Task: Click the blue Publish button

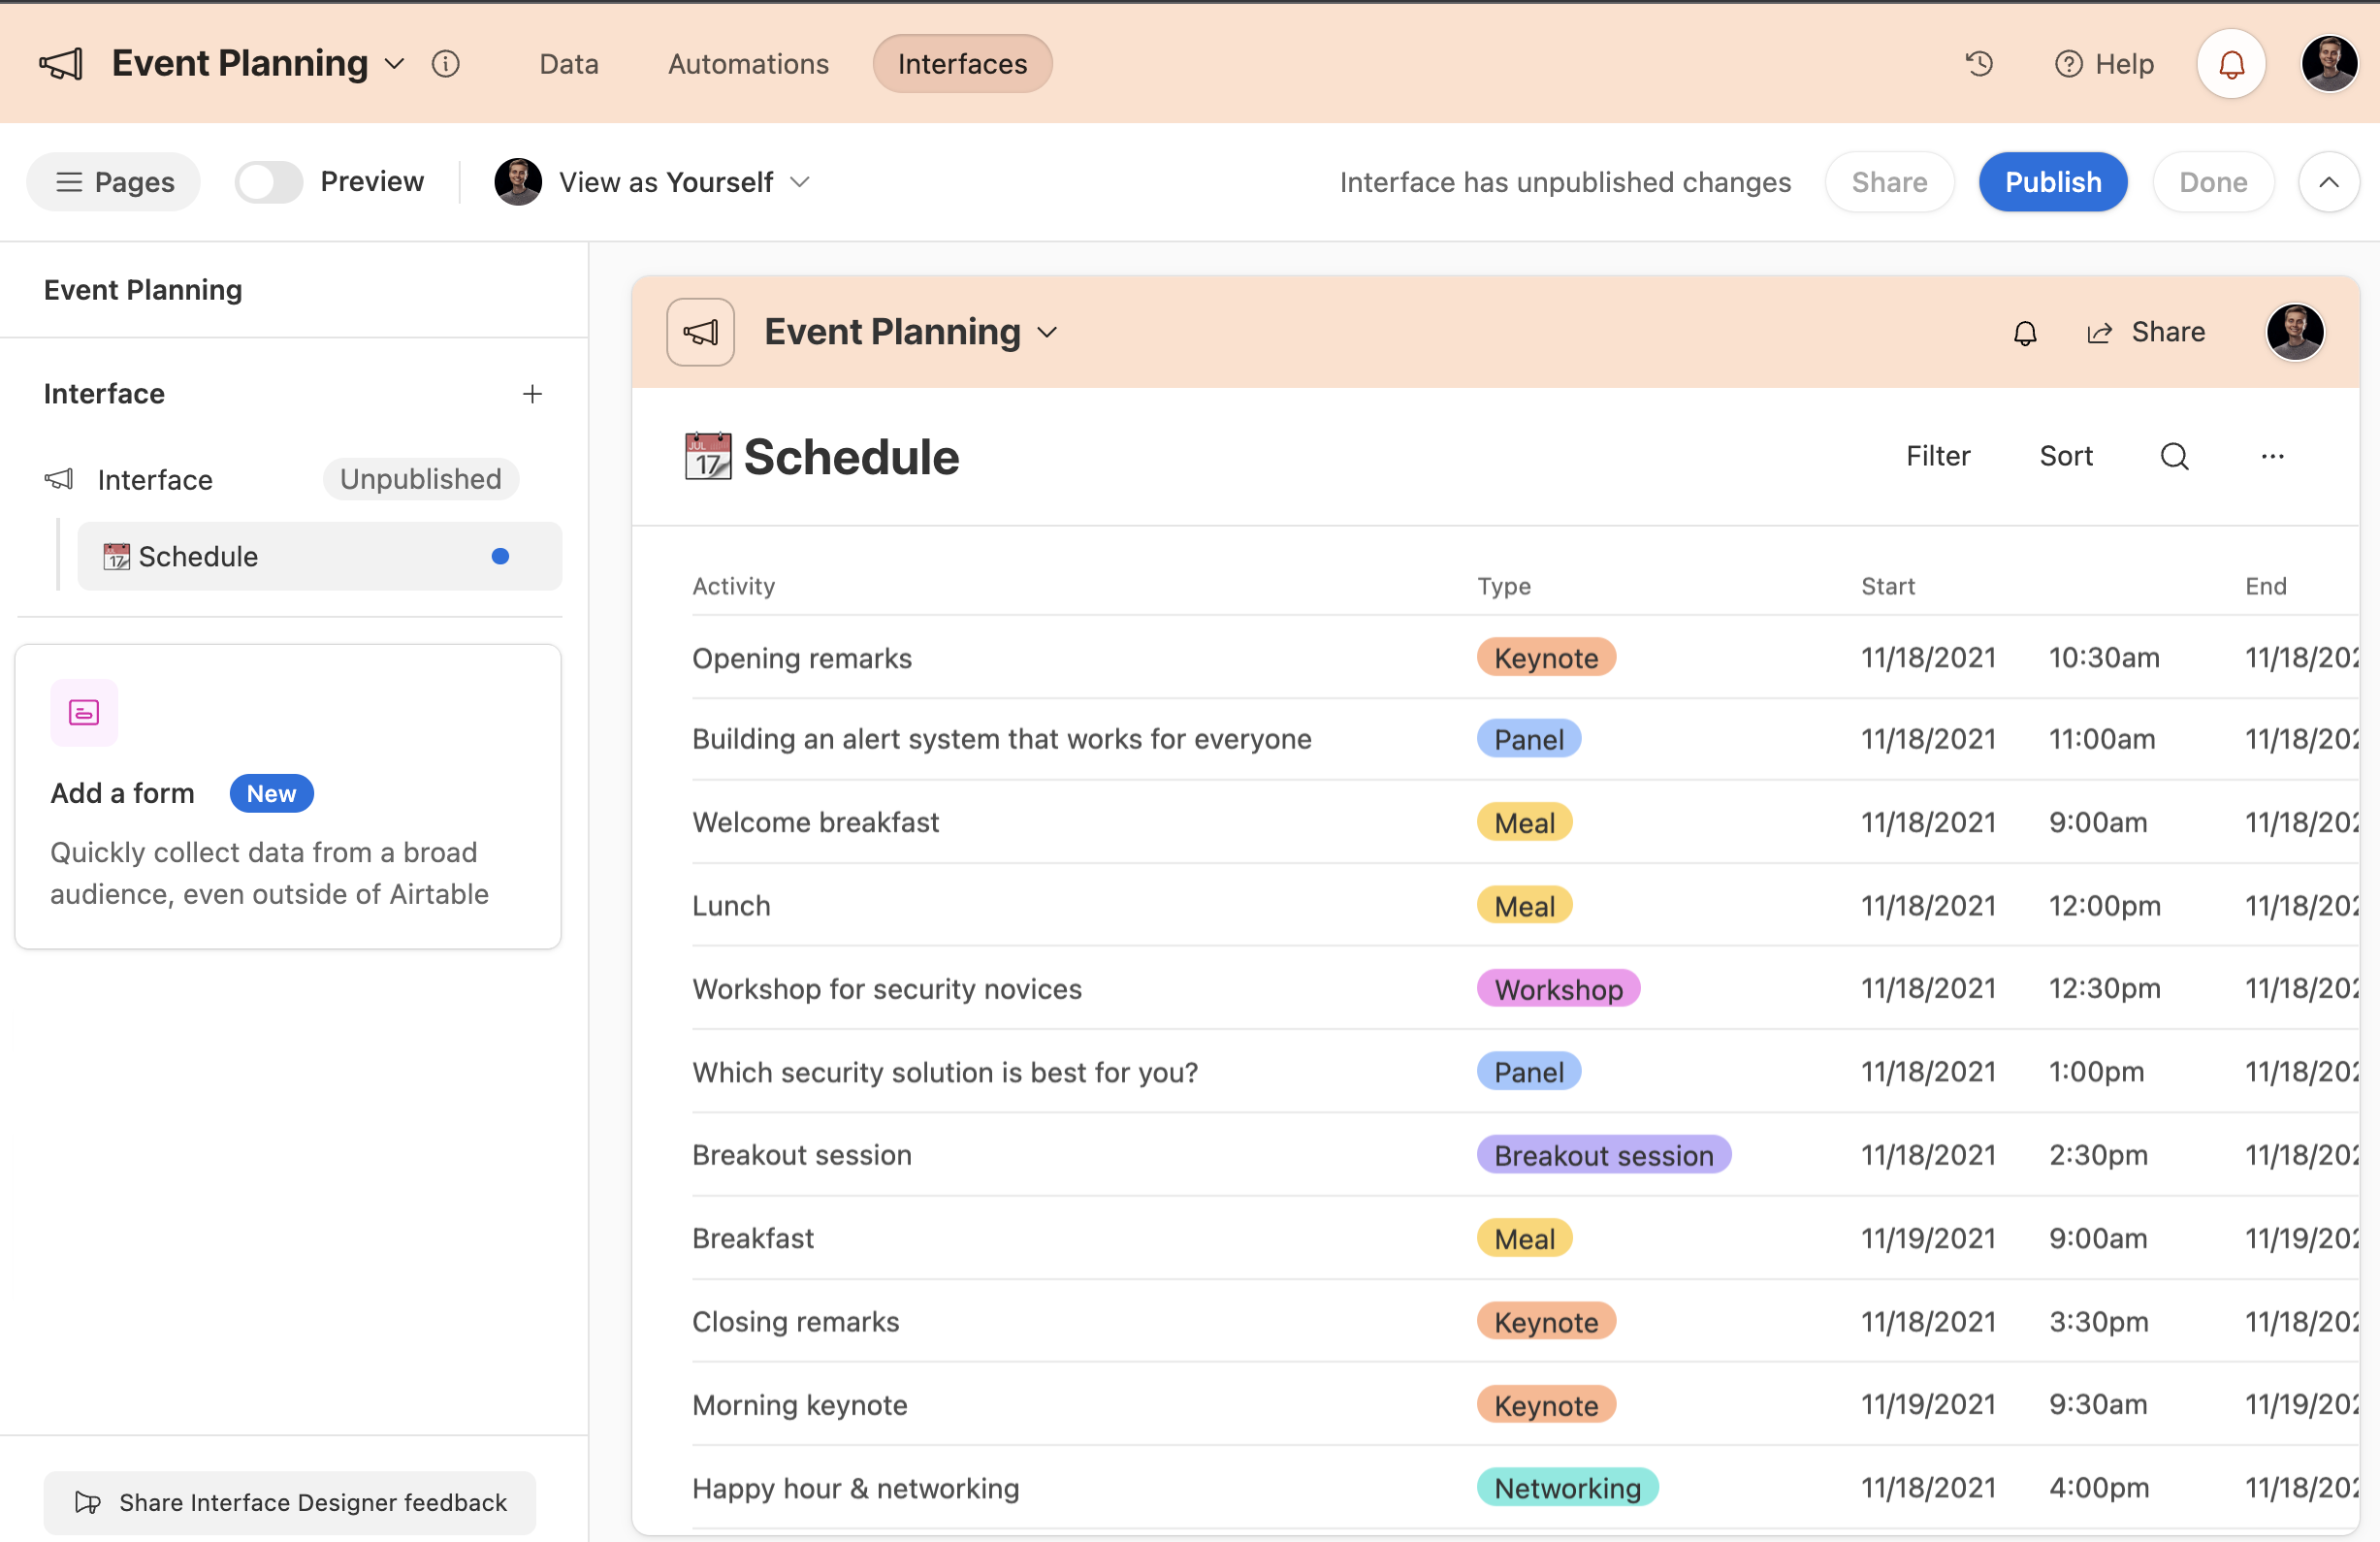Action: pos(2052,182)
